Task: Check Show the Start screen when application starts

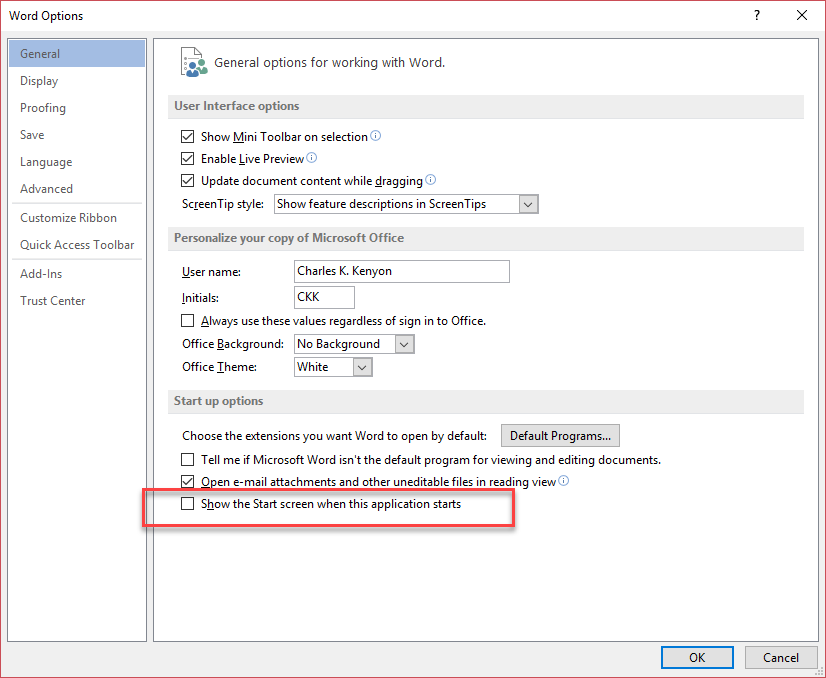Action: [x=188, y=504]
